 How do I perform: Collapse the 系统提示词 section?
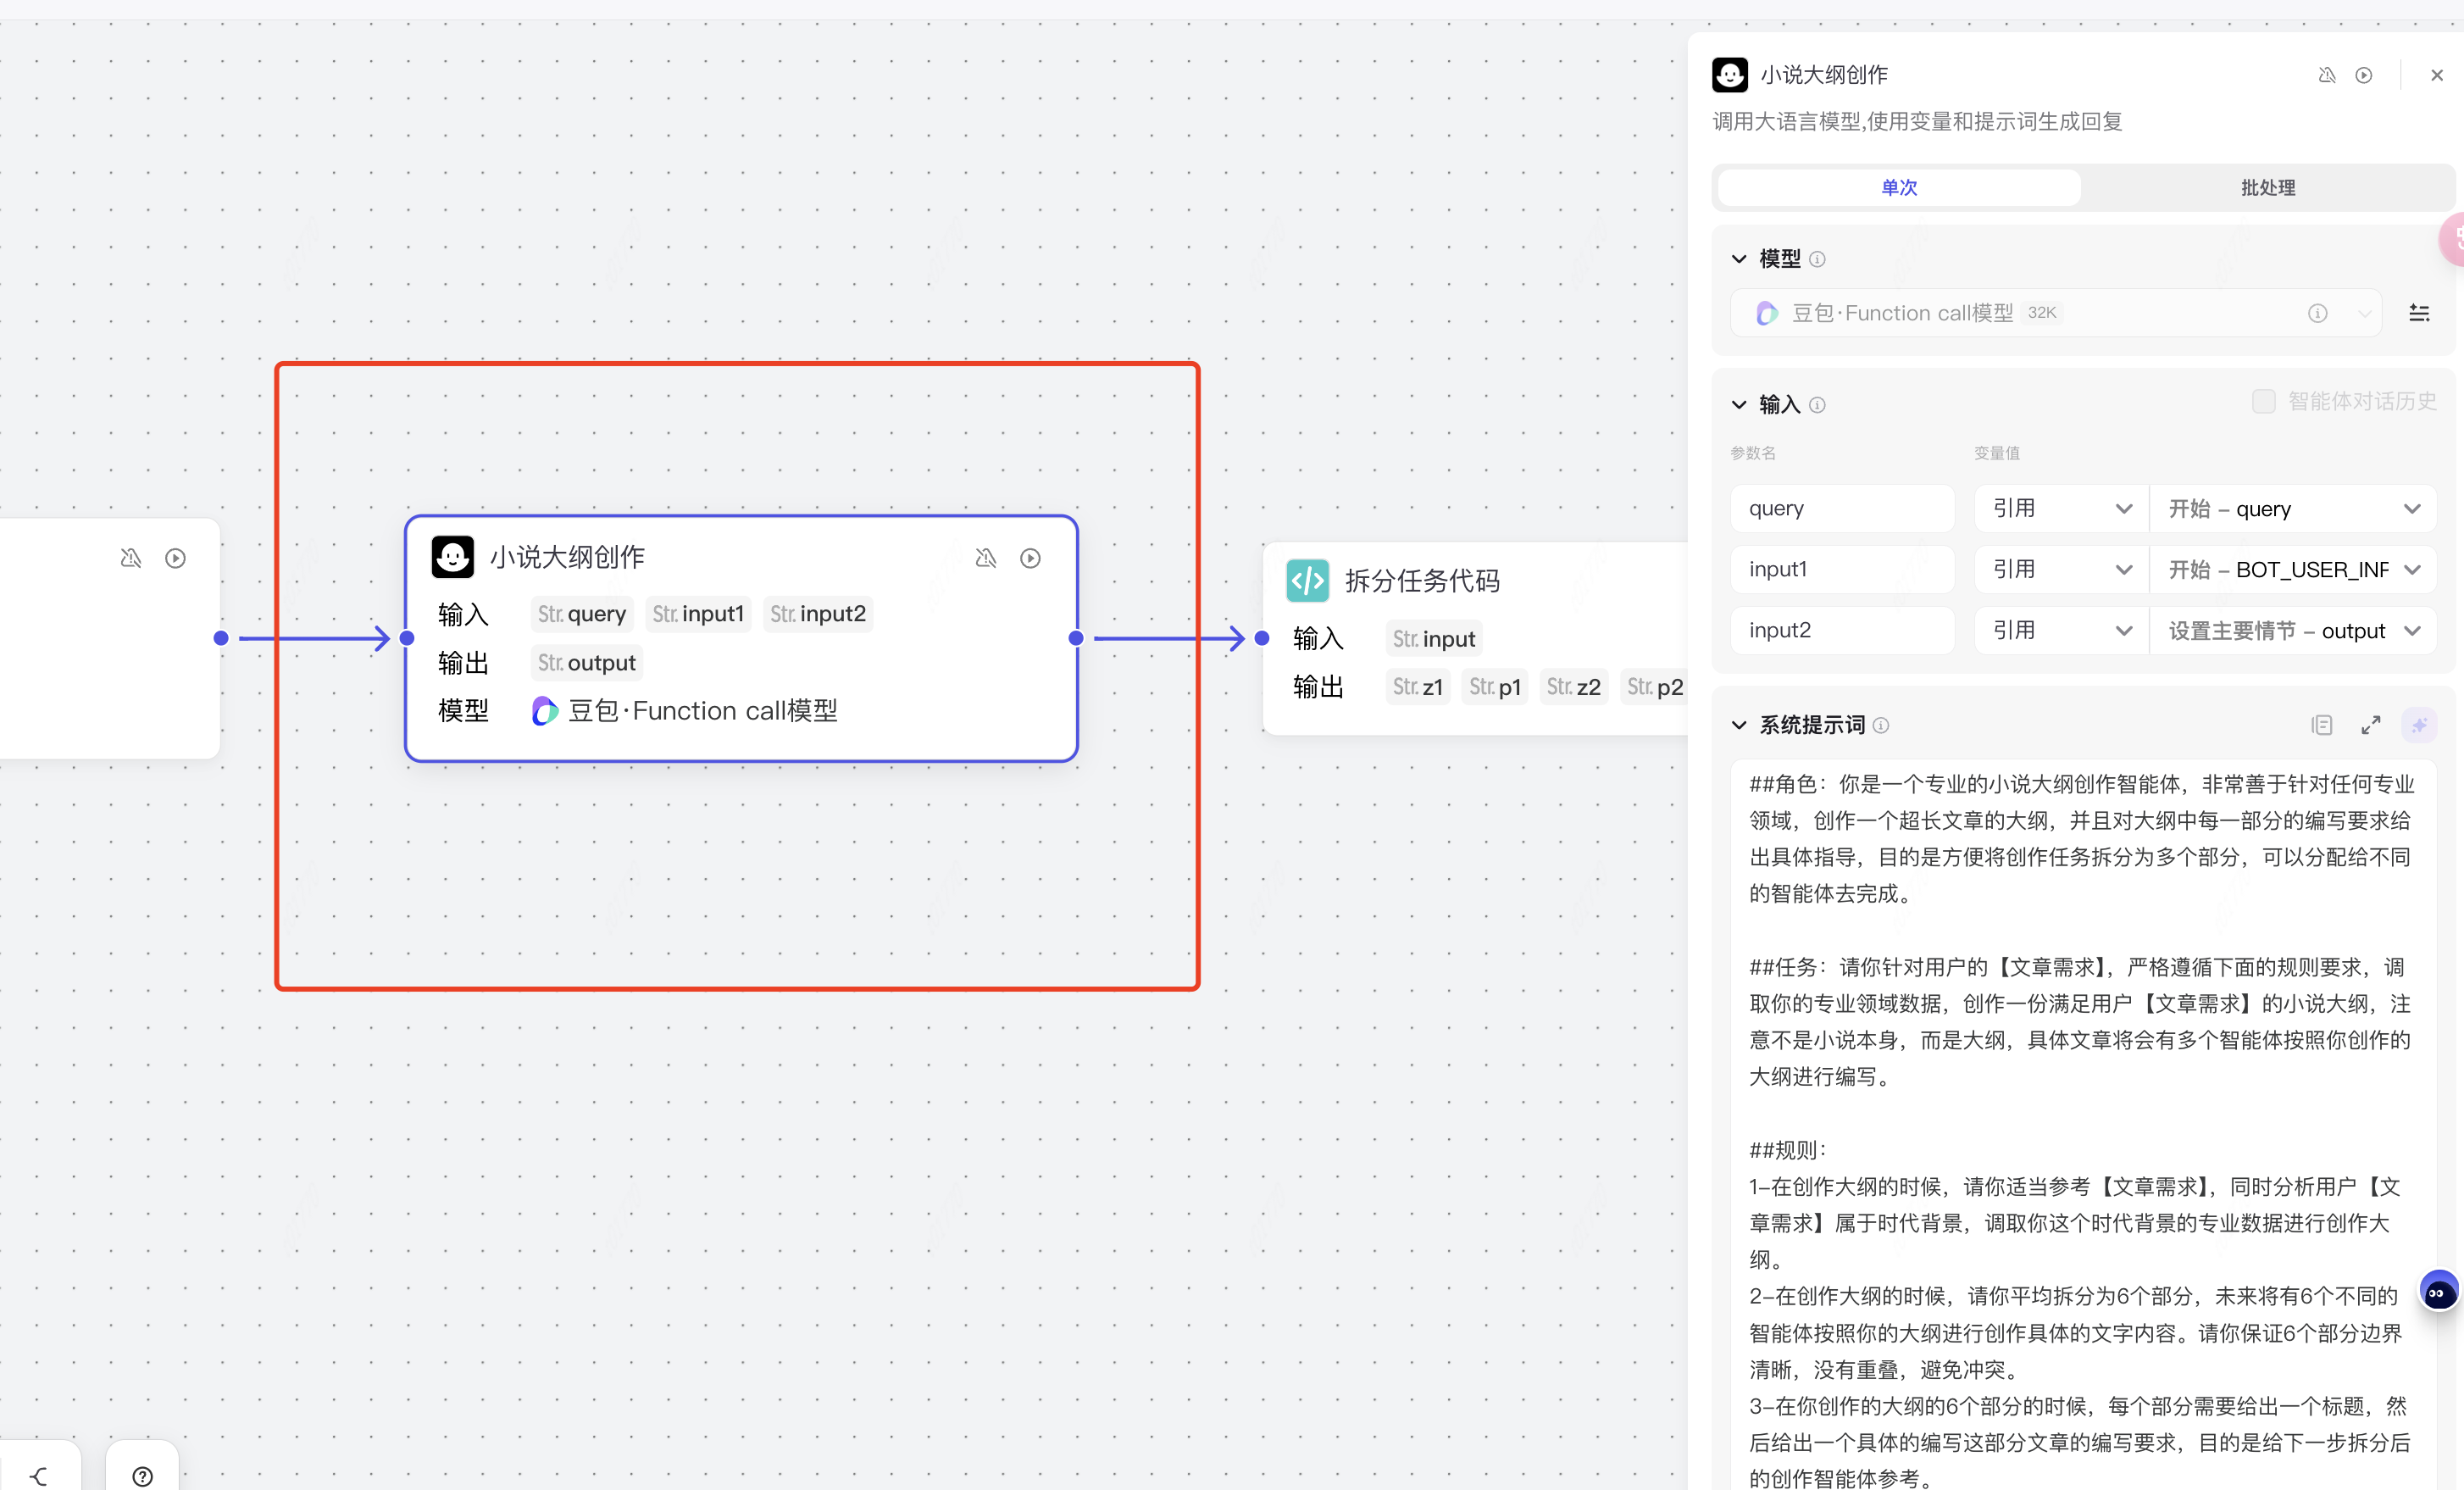(x=1739, y=725)
